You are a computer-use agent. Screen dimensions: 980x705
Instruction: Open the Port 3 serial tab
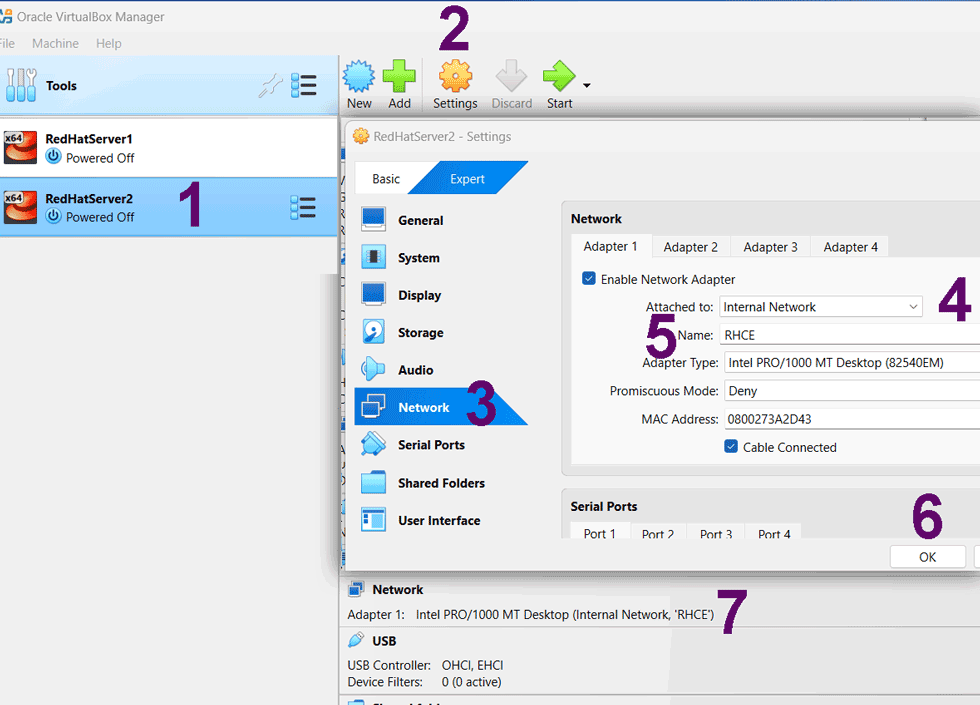click(716, 534)
